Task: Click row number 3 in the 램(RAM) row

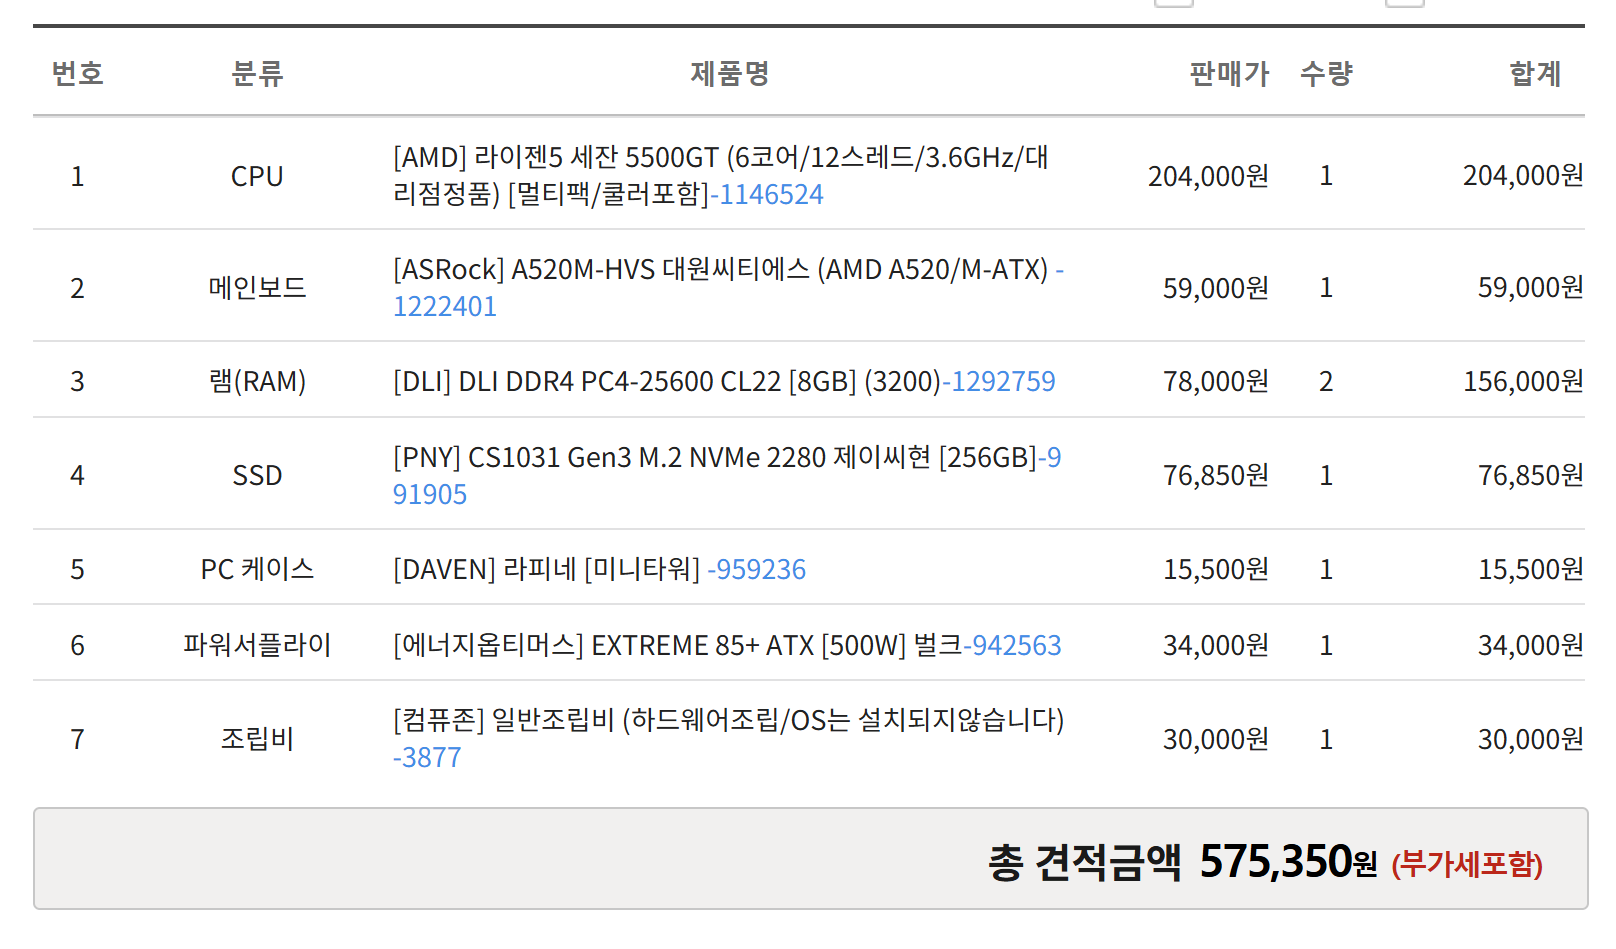Action: click(77, 381)
